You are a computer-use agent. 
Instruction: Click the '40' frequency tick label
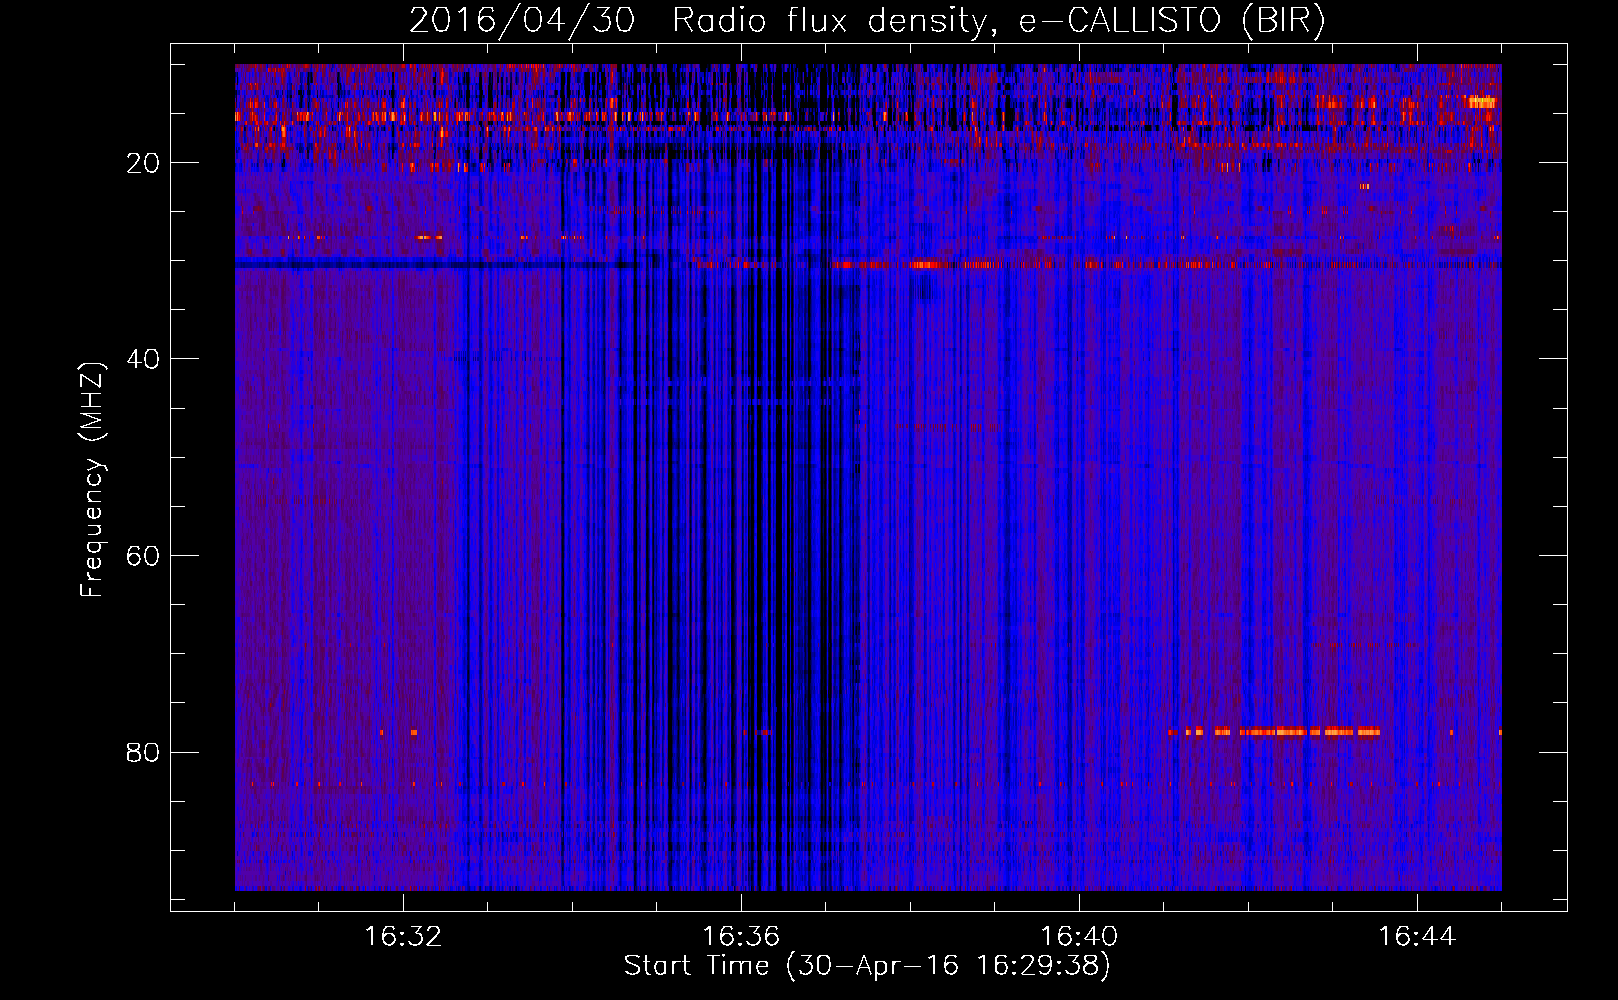(144, 359)
